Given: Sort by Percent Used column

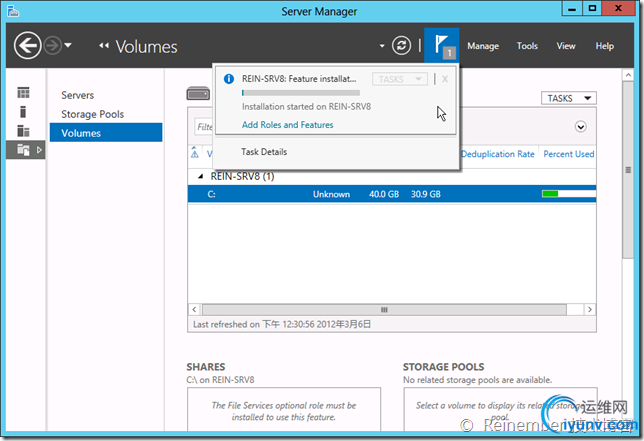Looking at the screenshot, I should click(x=568, y=154).
